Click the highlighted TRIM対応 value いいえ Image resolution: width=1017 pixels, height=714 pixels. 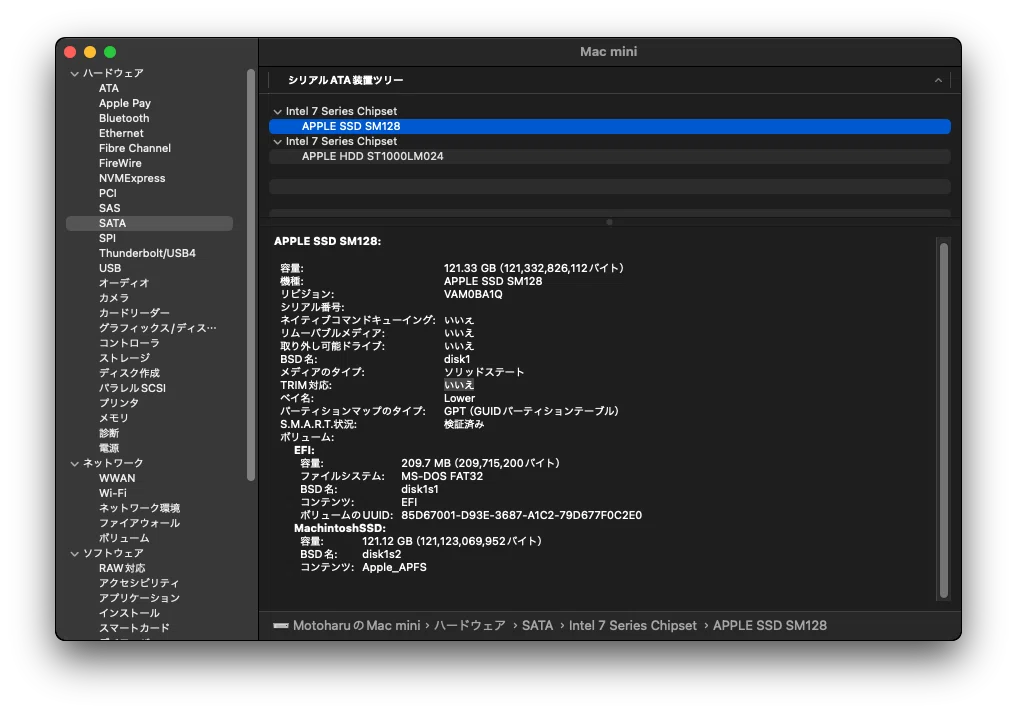[459, 385]
